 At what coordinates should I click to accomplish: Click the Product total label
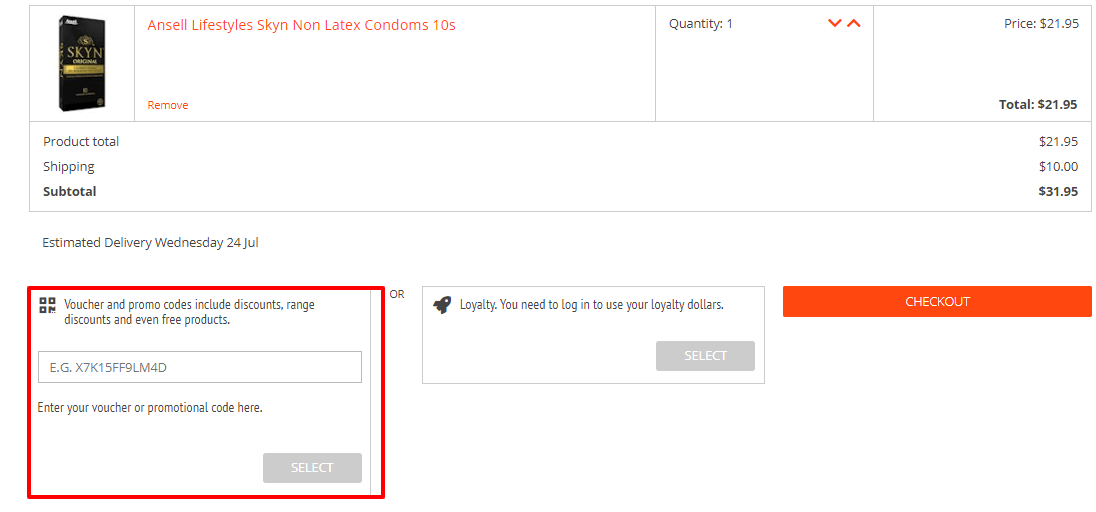81,141
